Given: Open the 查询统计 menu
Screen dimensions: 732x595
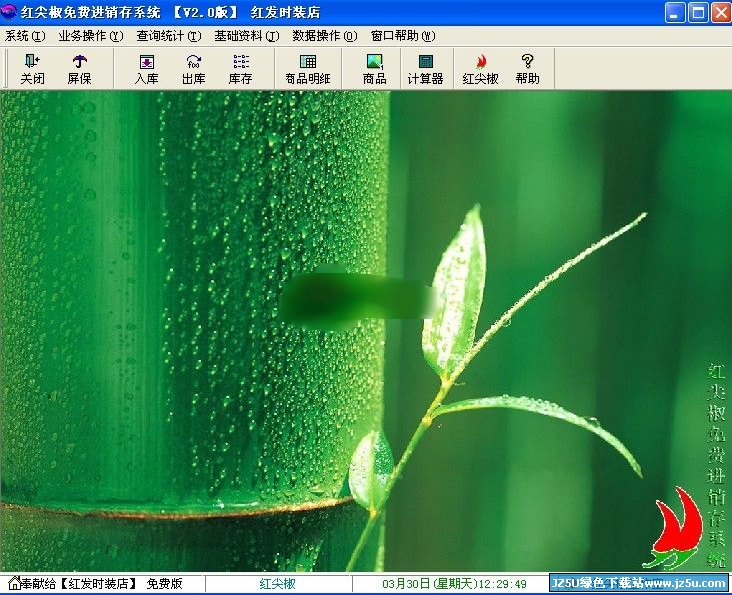Looking at the screenshot, I should [168, 36].
